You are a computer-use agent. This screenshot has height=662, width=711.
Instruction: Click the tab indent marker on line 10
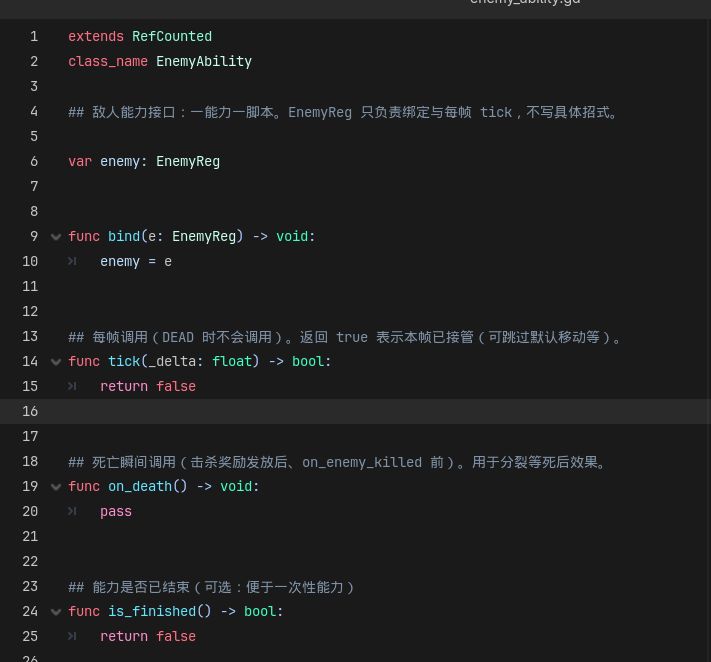tap(72, 261)
